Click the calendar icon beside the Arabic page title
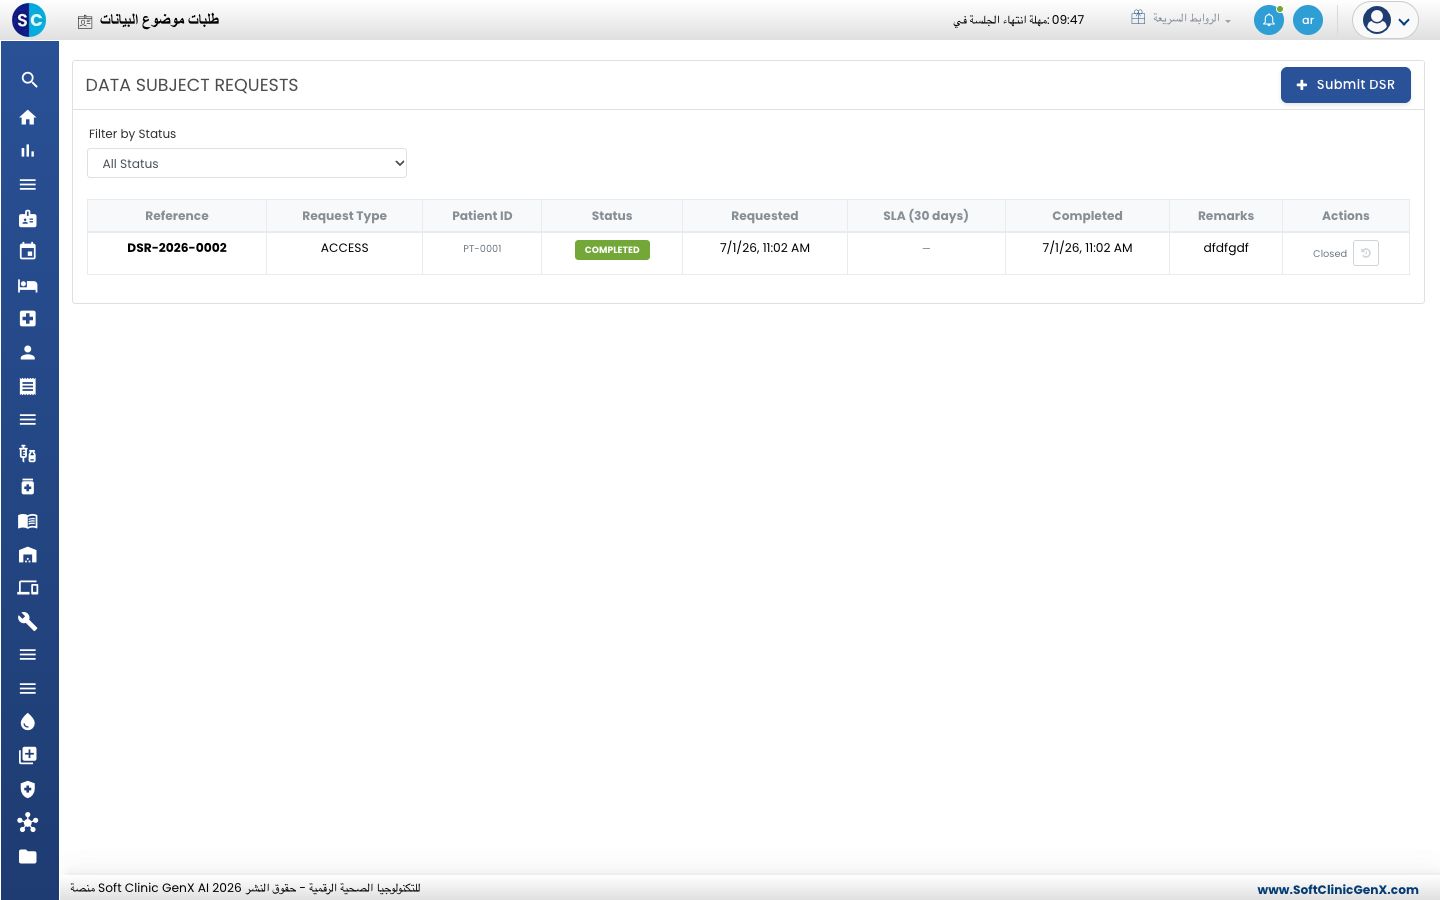The image size is (1440, 900). [x=85, y=22]
